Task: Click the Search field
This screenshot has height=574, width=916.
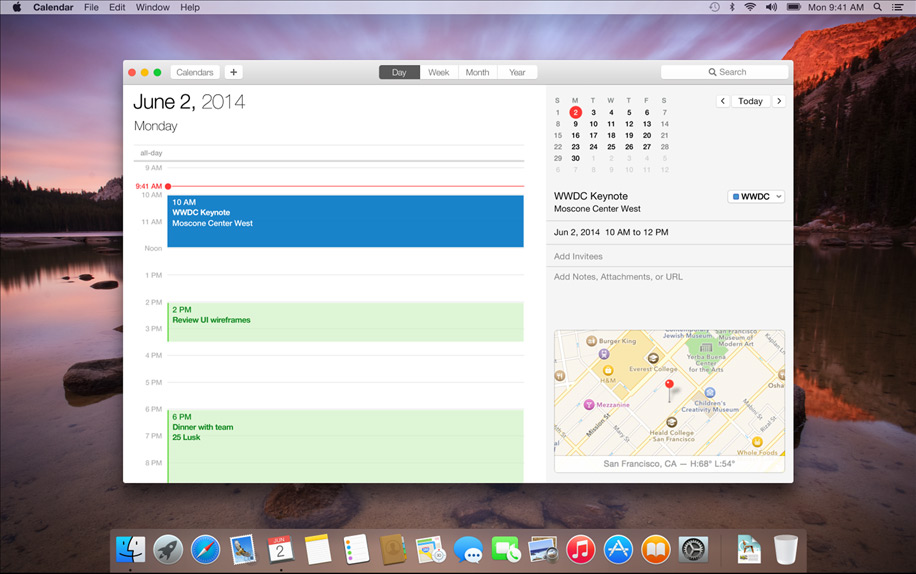Action: pos(724,72)
